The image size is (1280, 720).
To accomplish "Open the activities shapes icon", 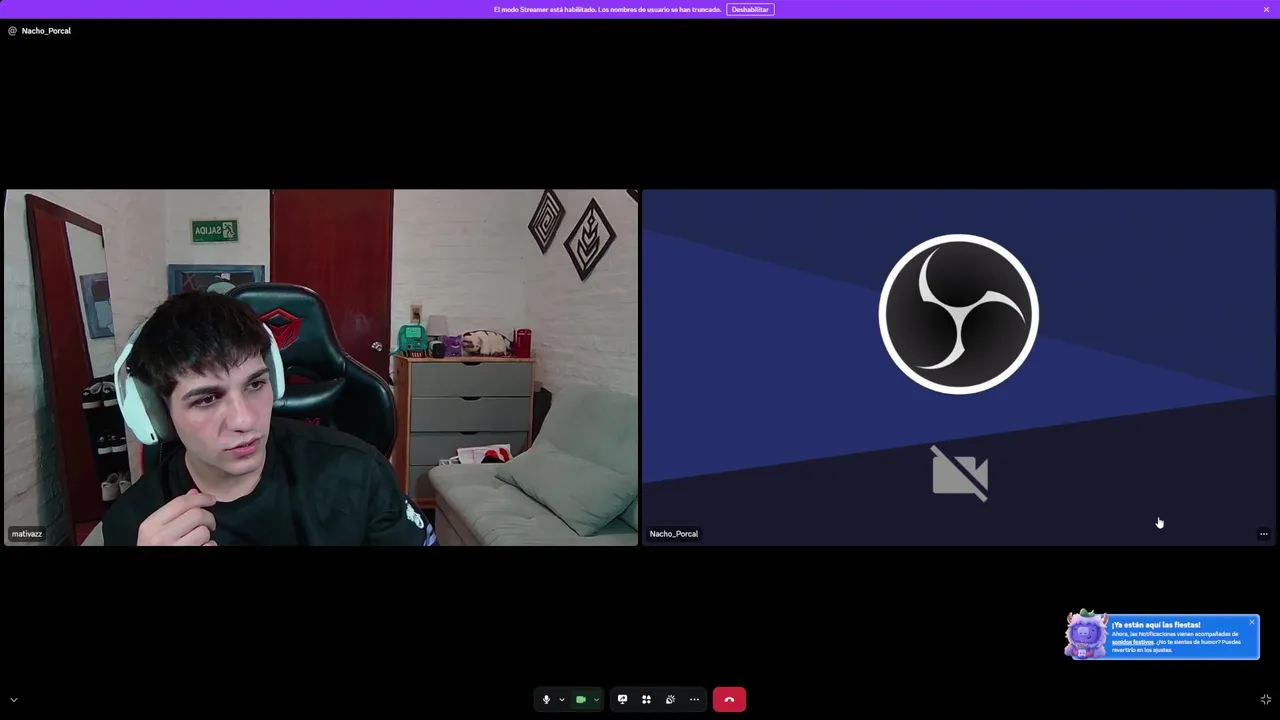I will point(646,699).
